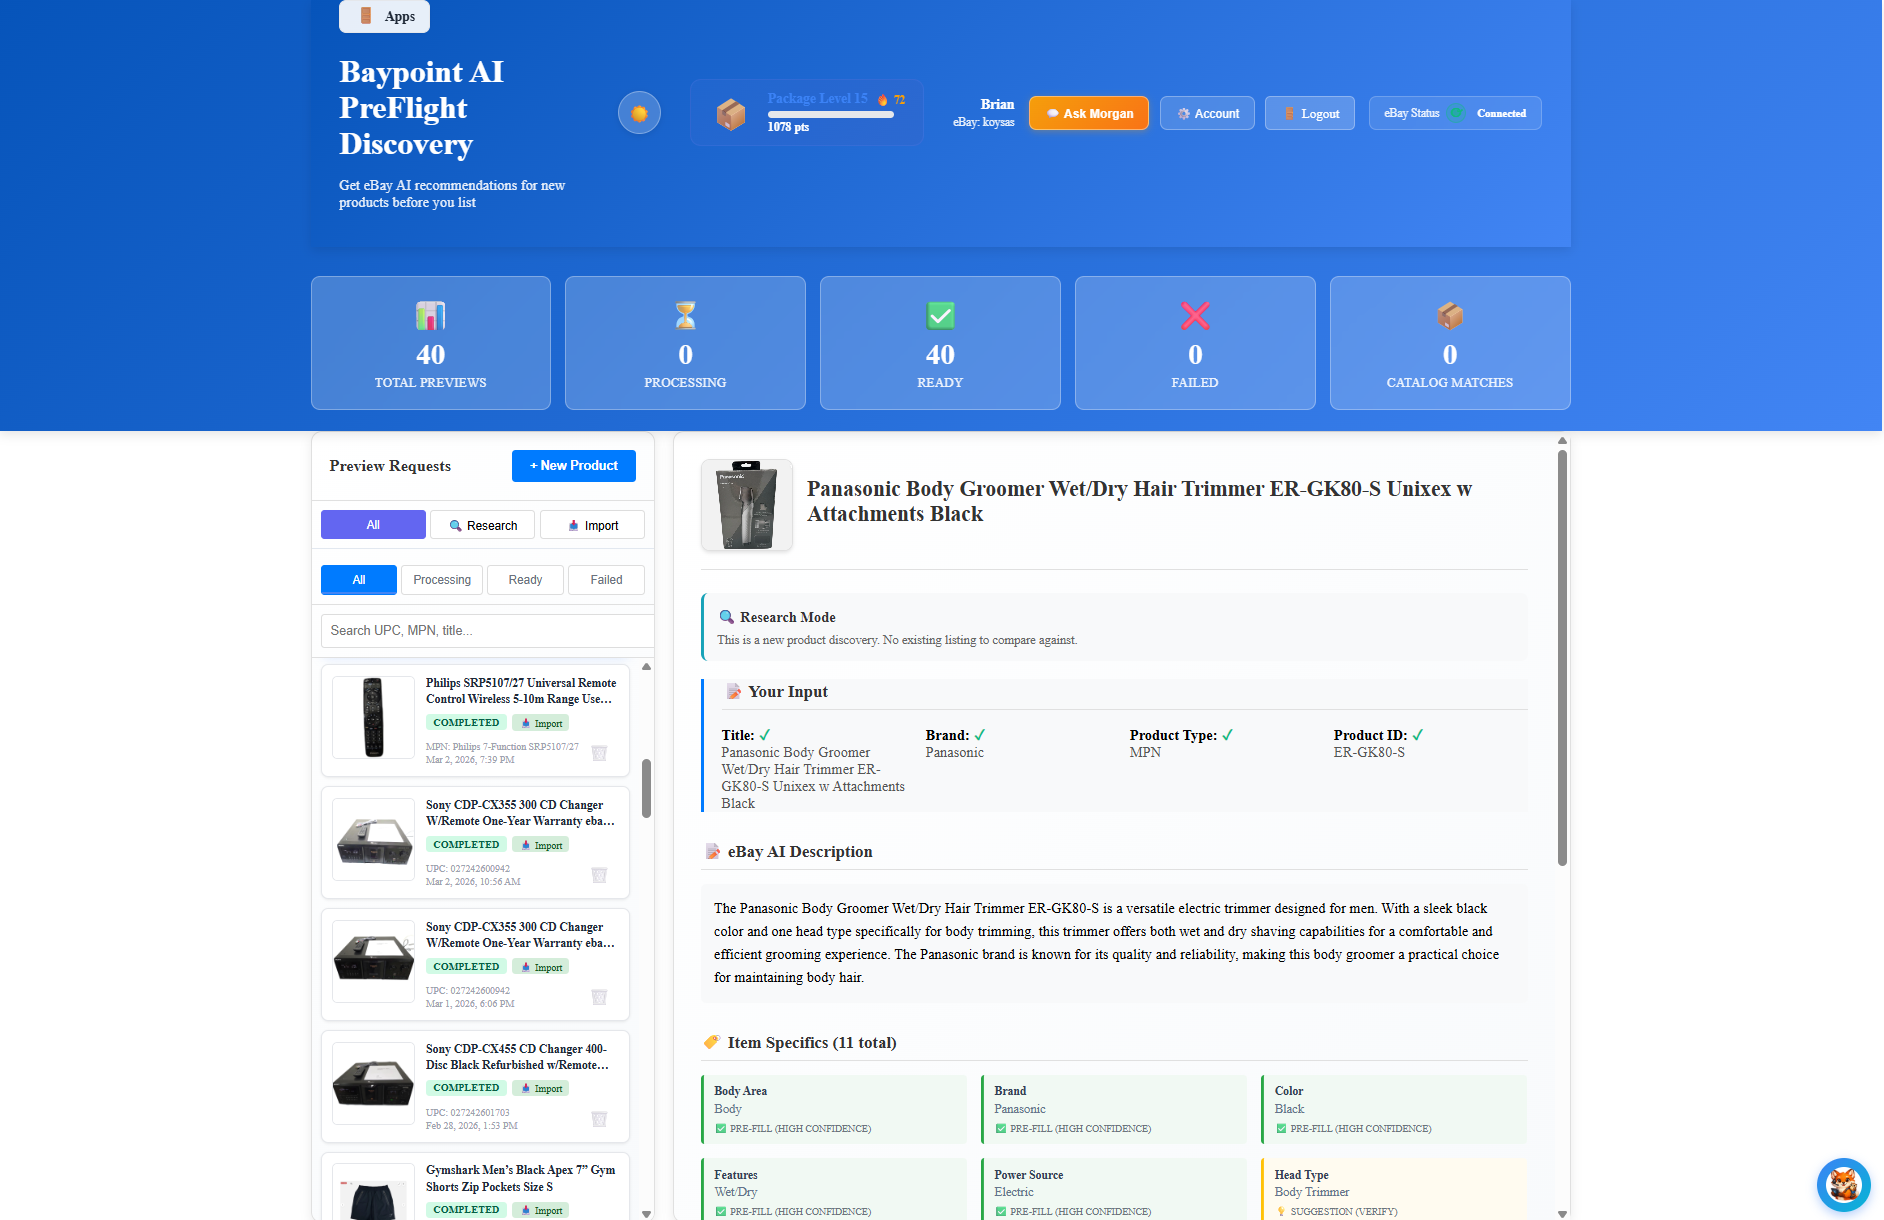Delete the Philips remote preview via trash icon

[599, 753]
